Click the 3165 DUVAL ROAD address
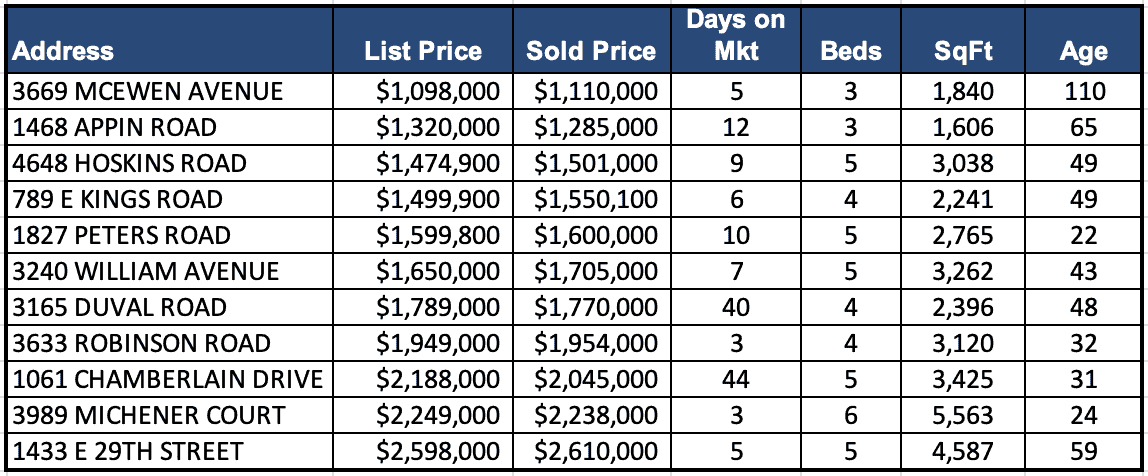 pyautogui.click(x=119, y=308)
